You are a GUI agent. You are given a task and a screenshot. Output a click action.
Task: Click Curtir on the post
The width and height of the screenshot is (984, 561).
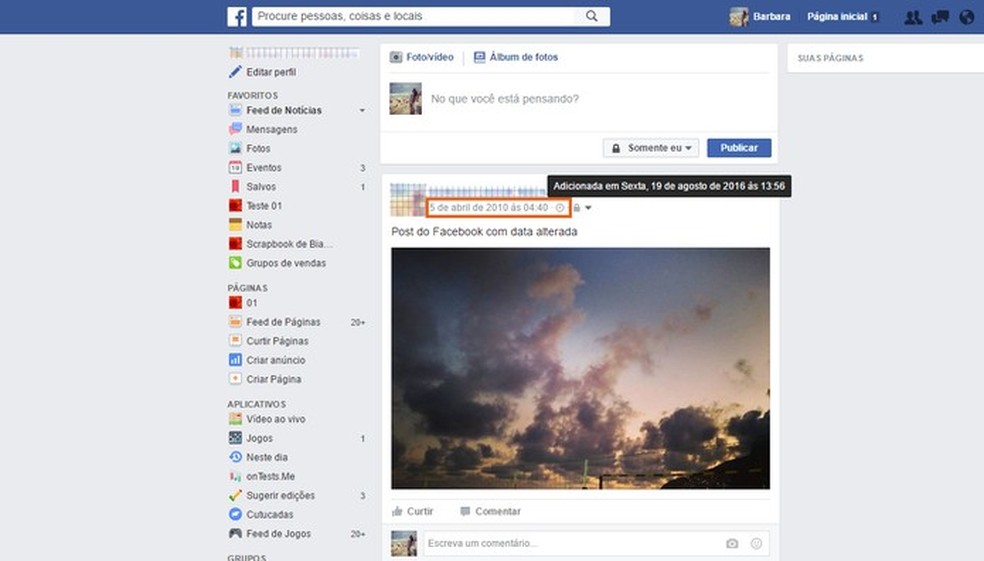[412, 511]
